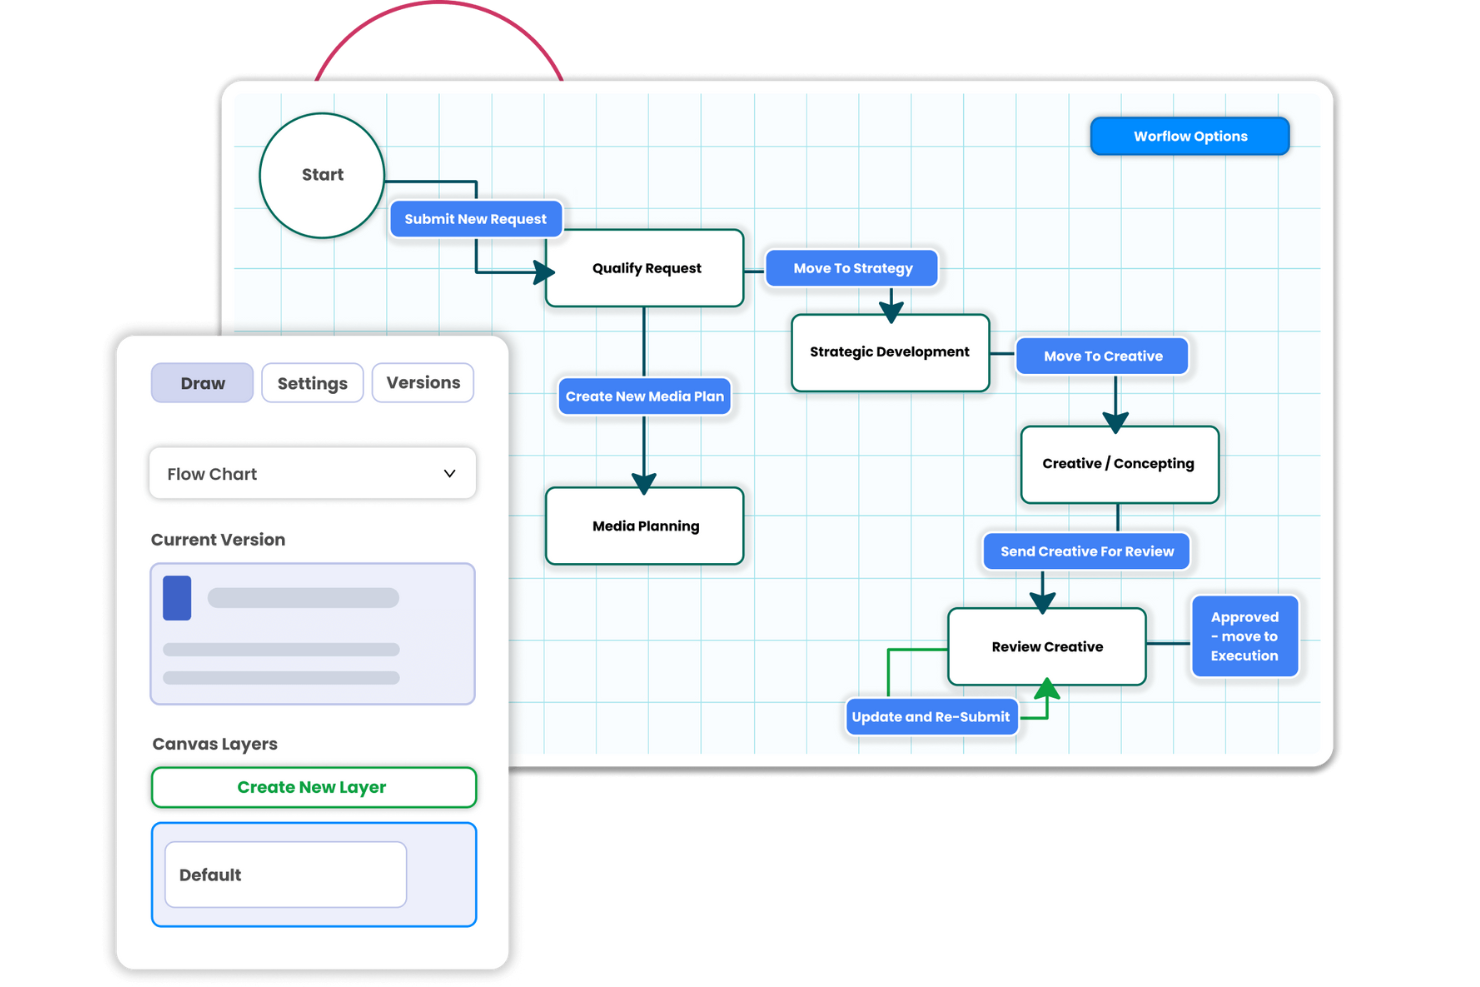Select the Creative / Concepting node
Viewport: 1480px width, 987px height.
click(1118, 464)
